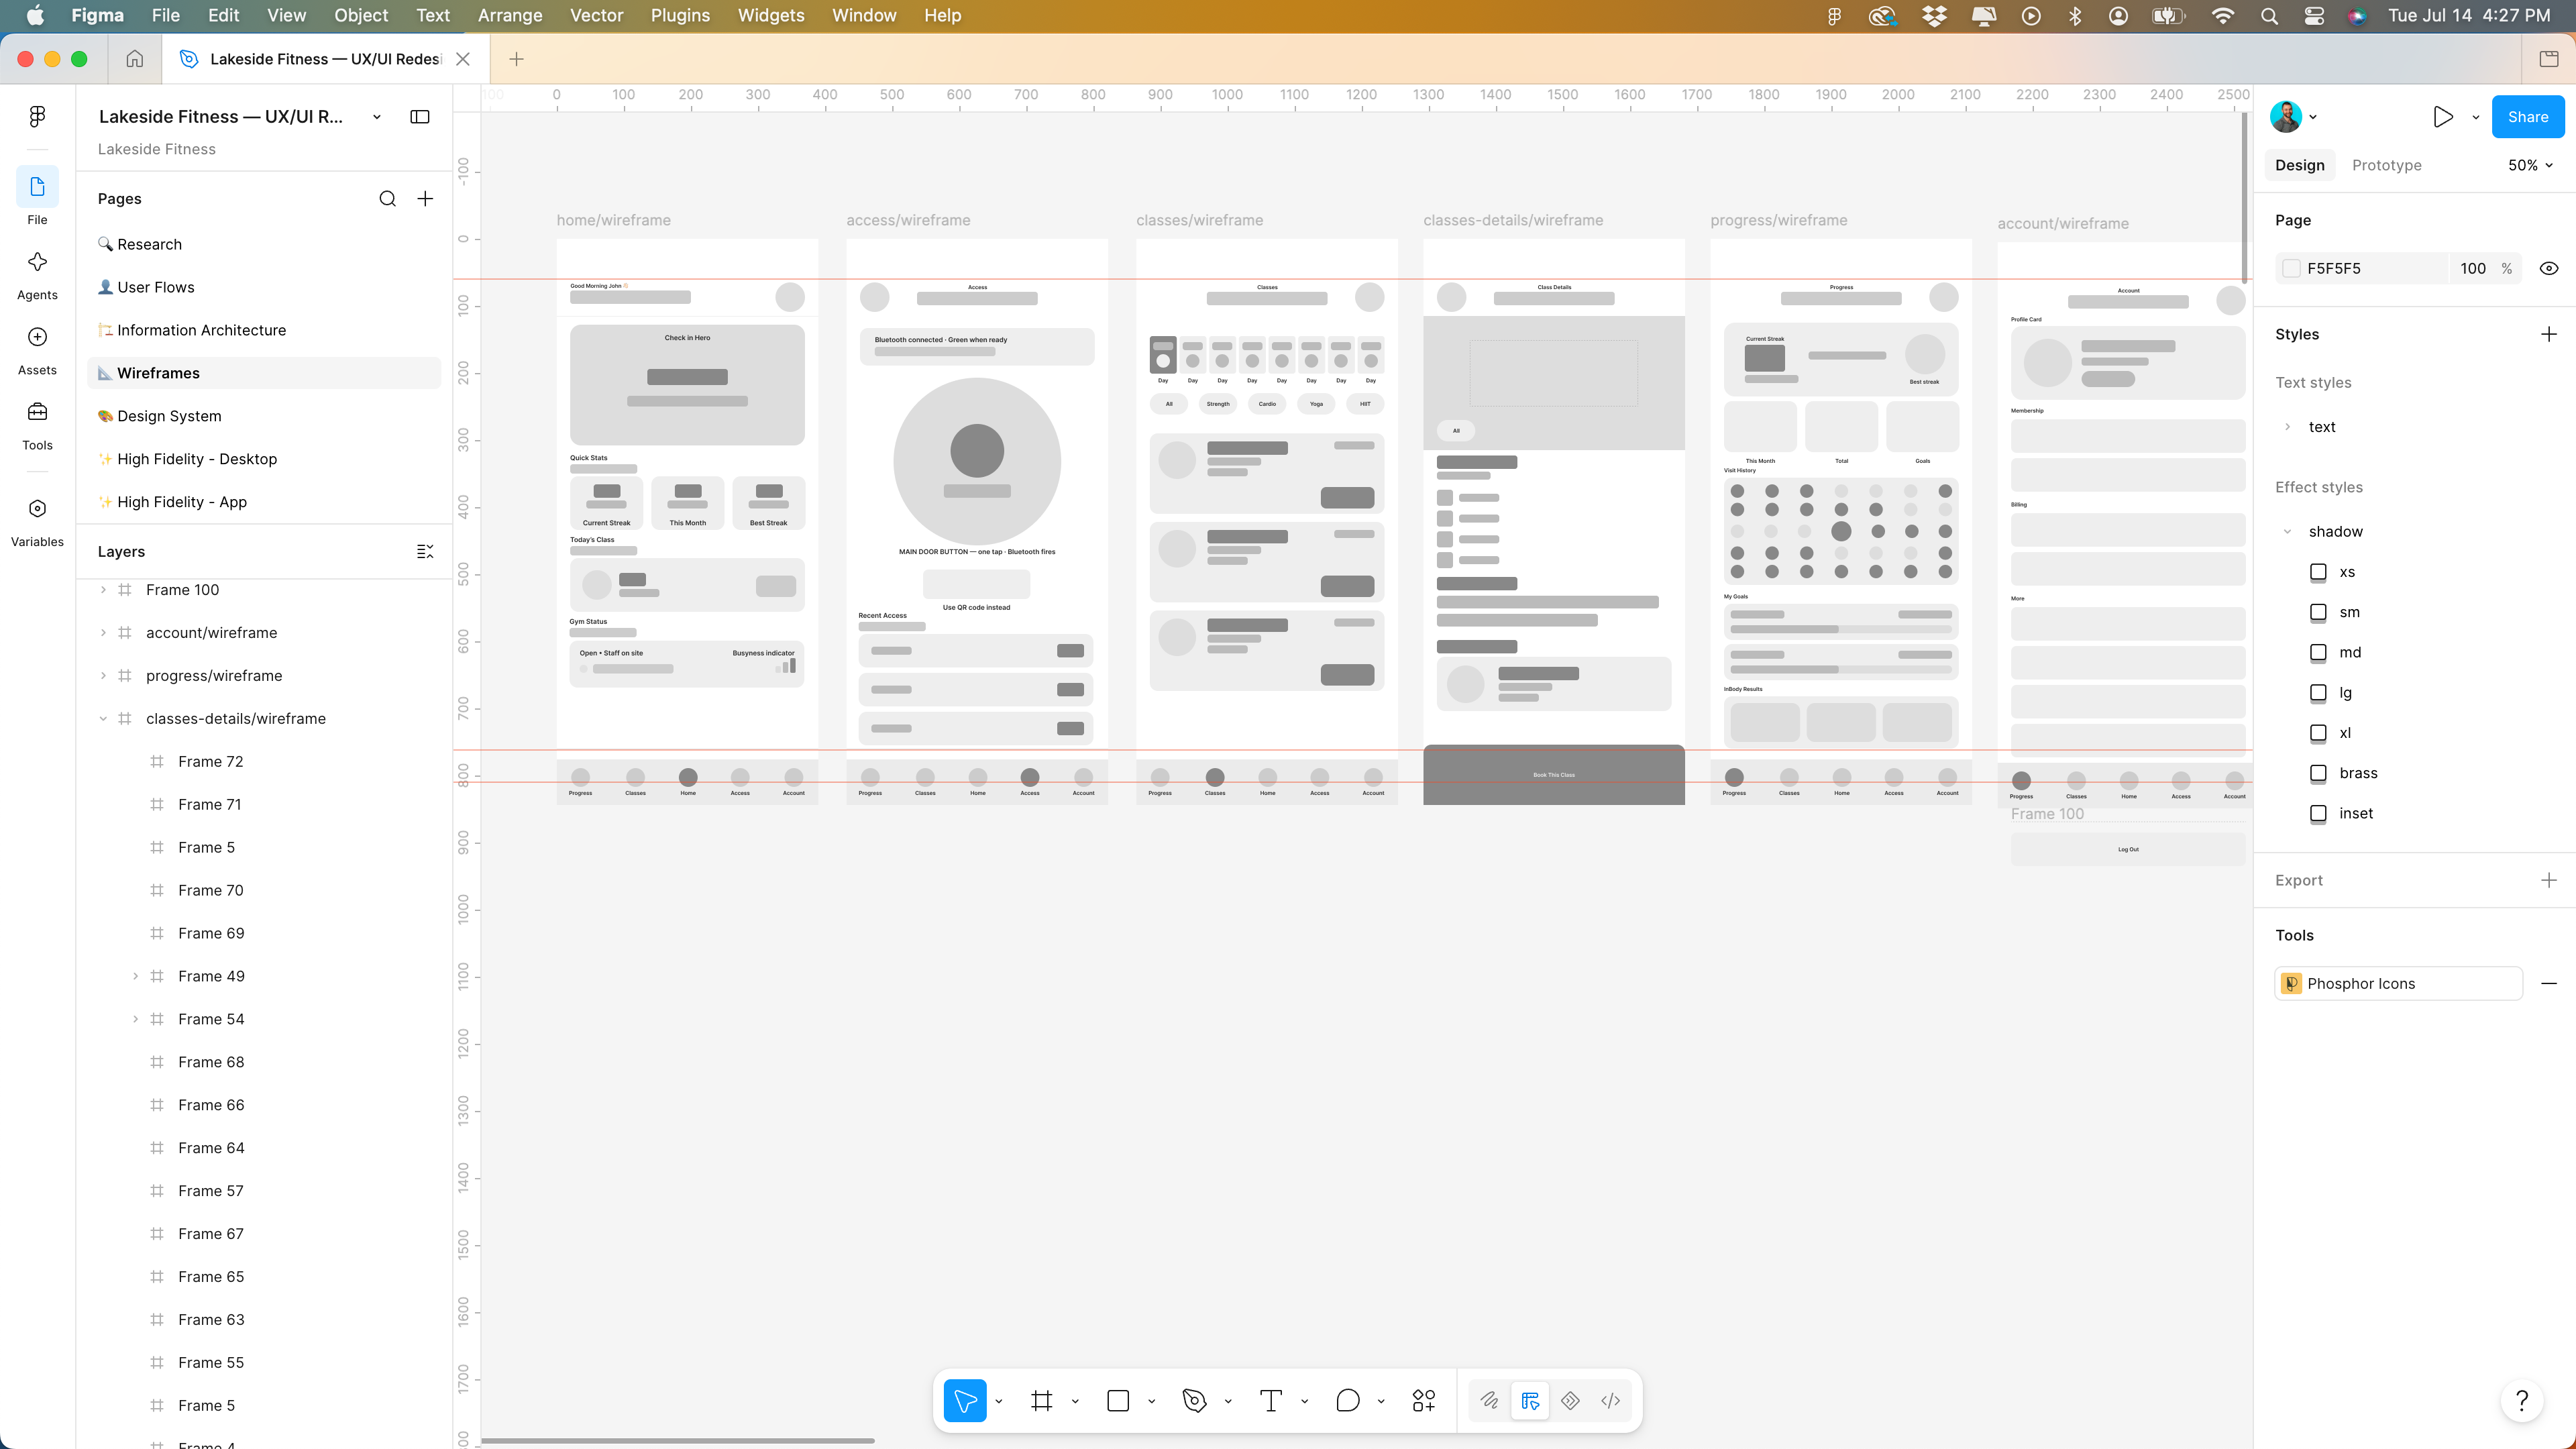Edit the page opacity 100 field
Screen dimensions: 2576x1449
(x=2473, y=268)
